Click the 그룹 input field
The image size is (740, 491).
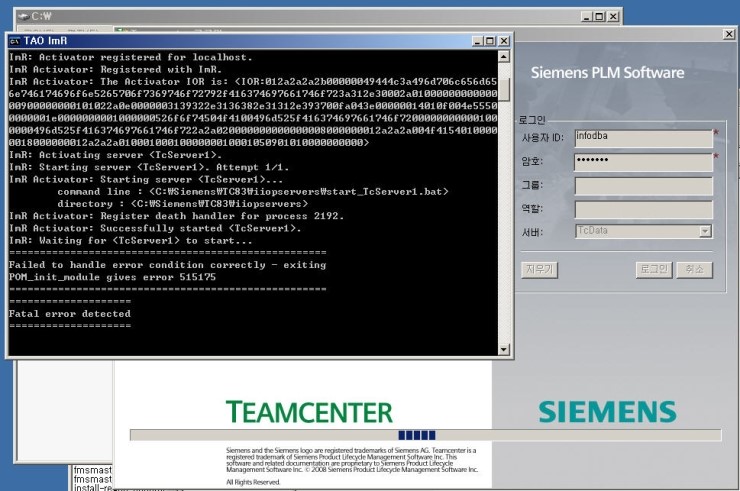644,186
